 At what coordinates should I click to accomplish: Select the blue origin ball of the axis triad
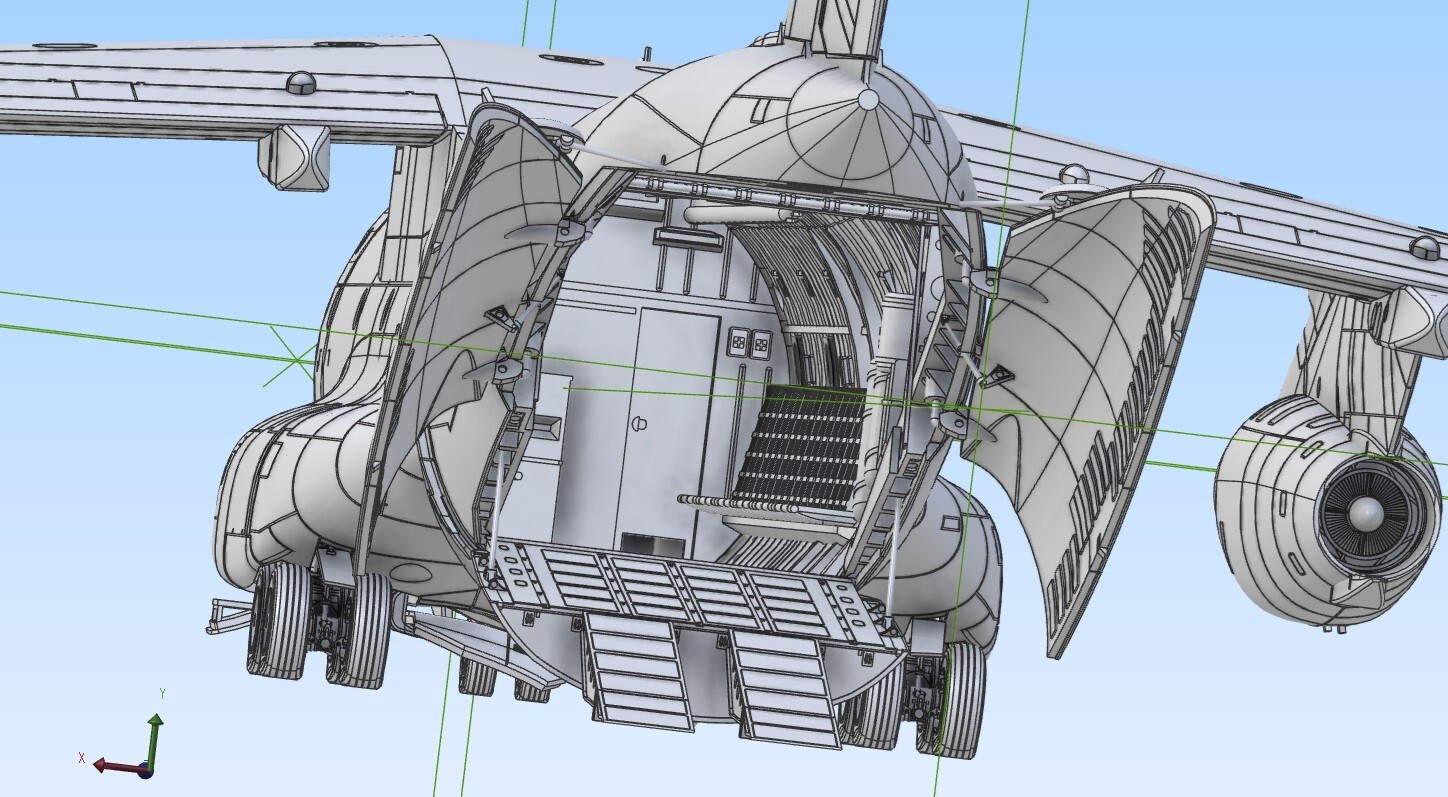146,770
